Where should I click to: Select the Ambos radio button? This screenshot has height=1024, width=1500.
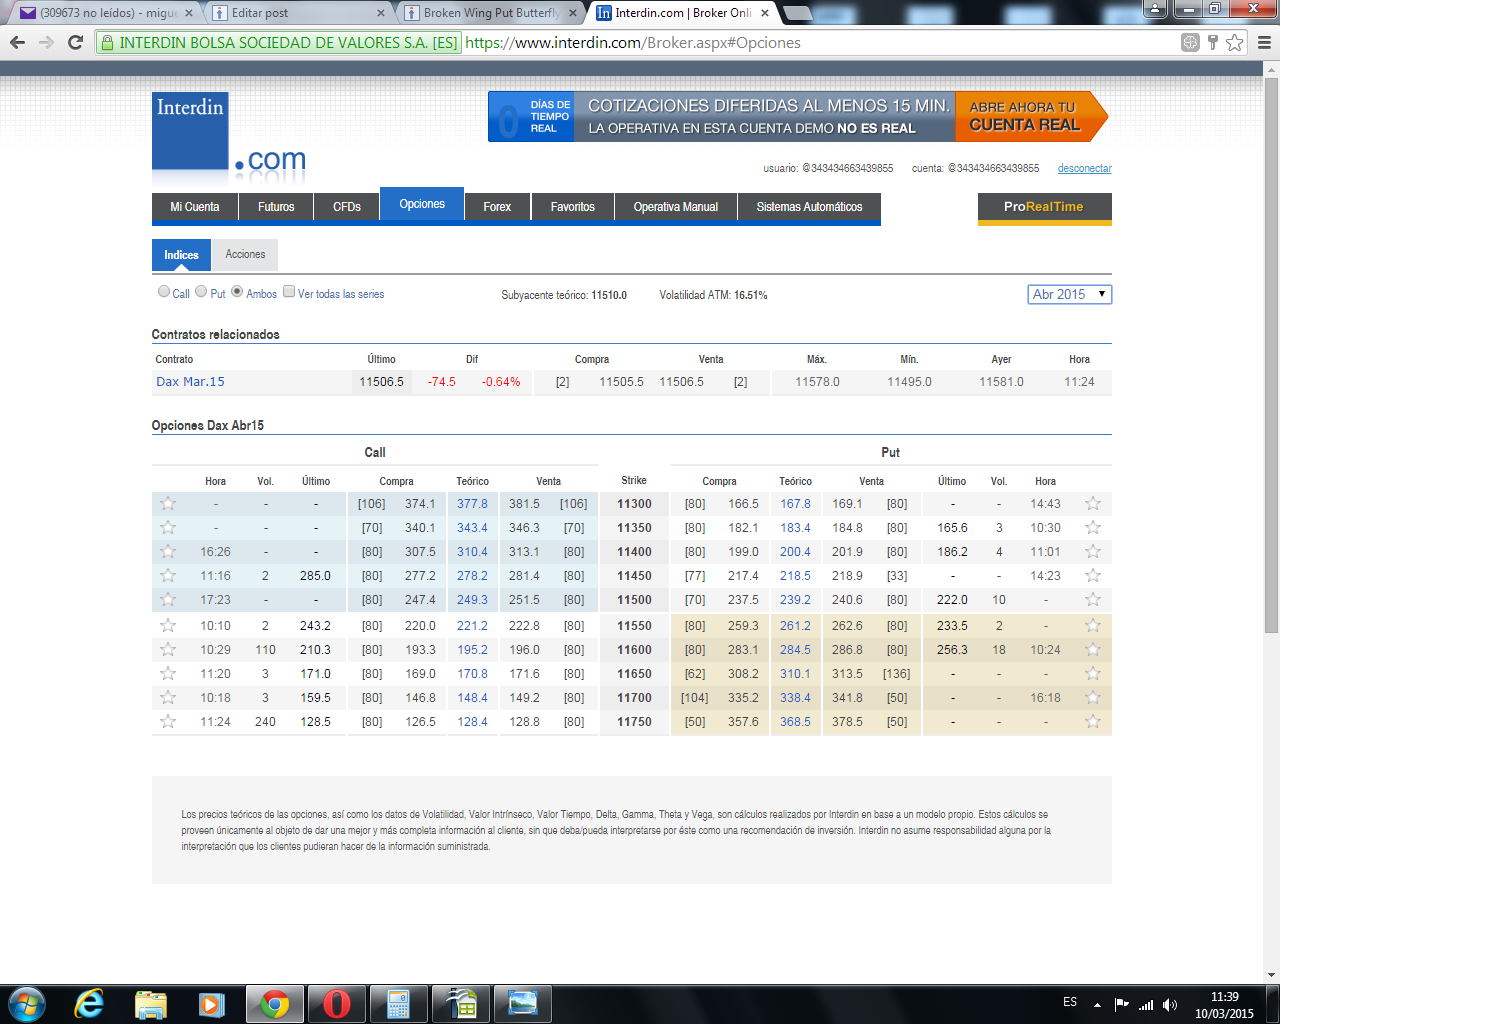[x=237, y=292]
